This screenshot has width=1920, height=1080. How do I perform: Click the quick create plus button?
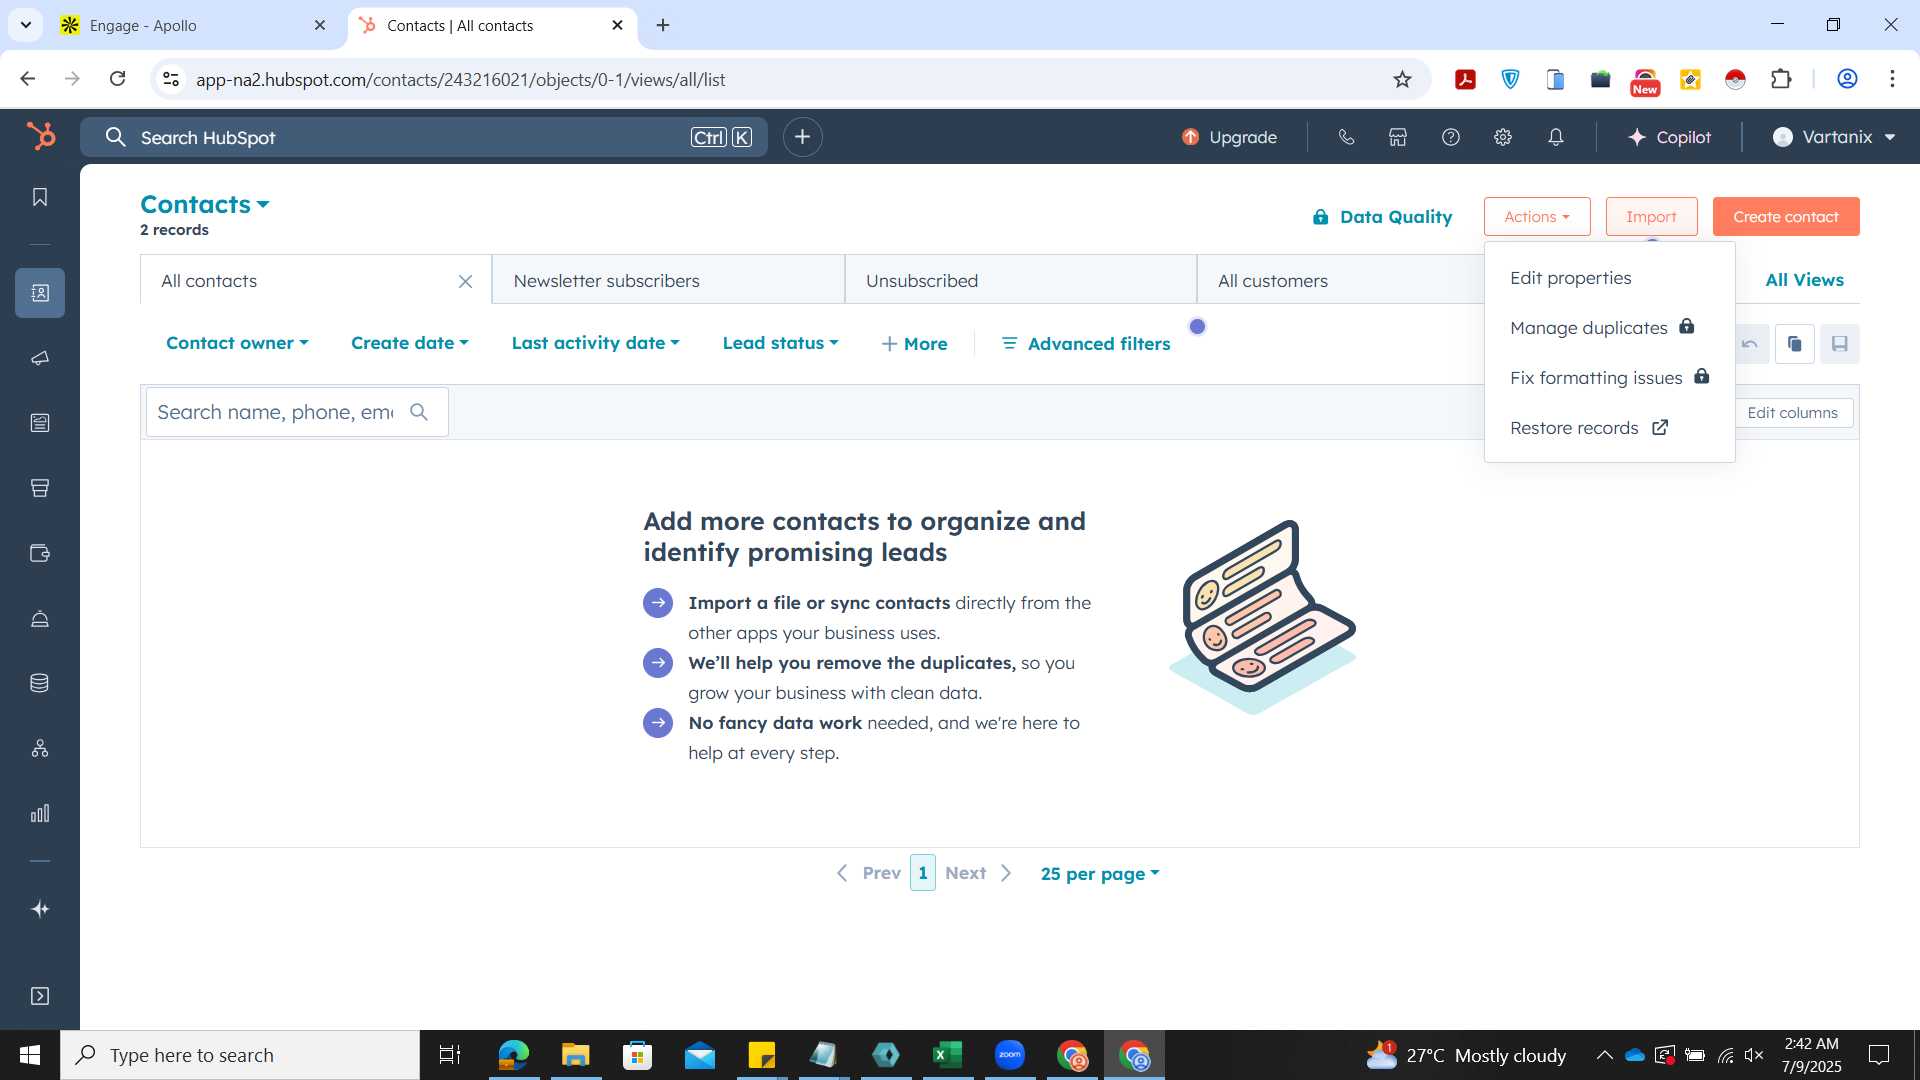(802, 137)
